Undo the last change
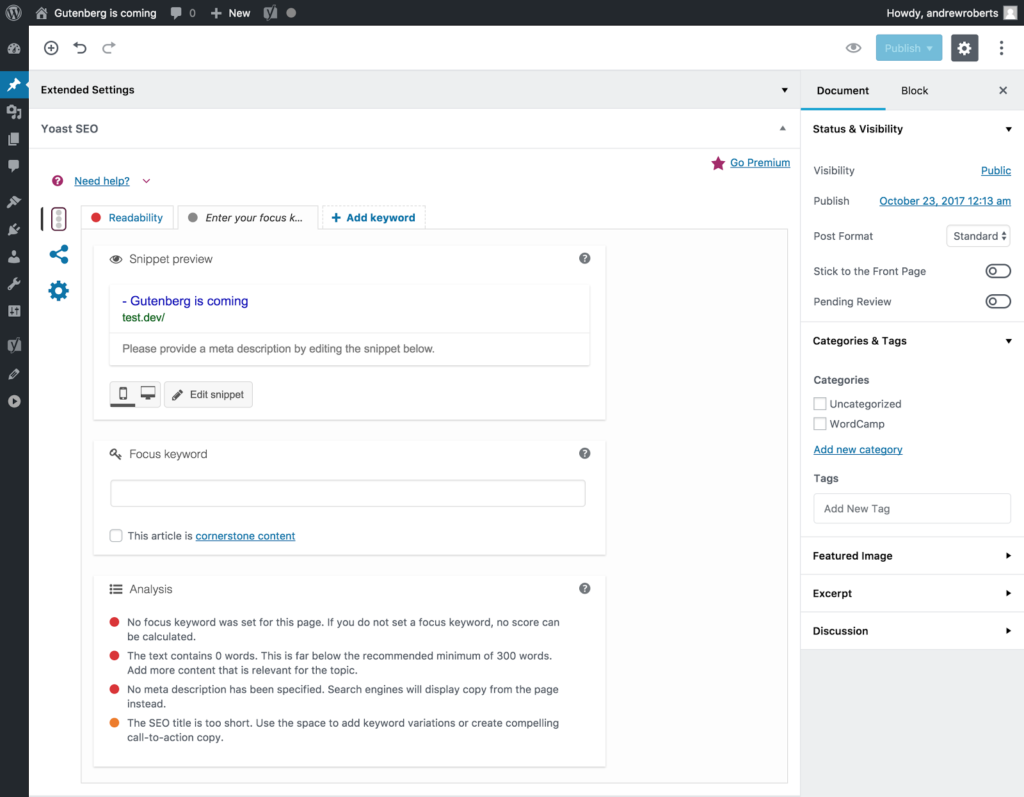 pyautogui.click(x=80, y=48)
